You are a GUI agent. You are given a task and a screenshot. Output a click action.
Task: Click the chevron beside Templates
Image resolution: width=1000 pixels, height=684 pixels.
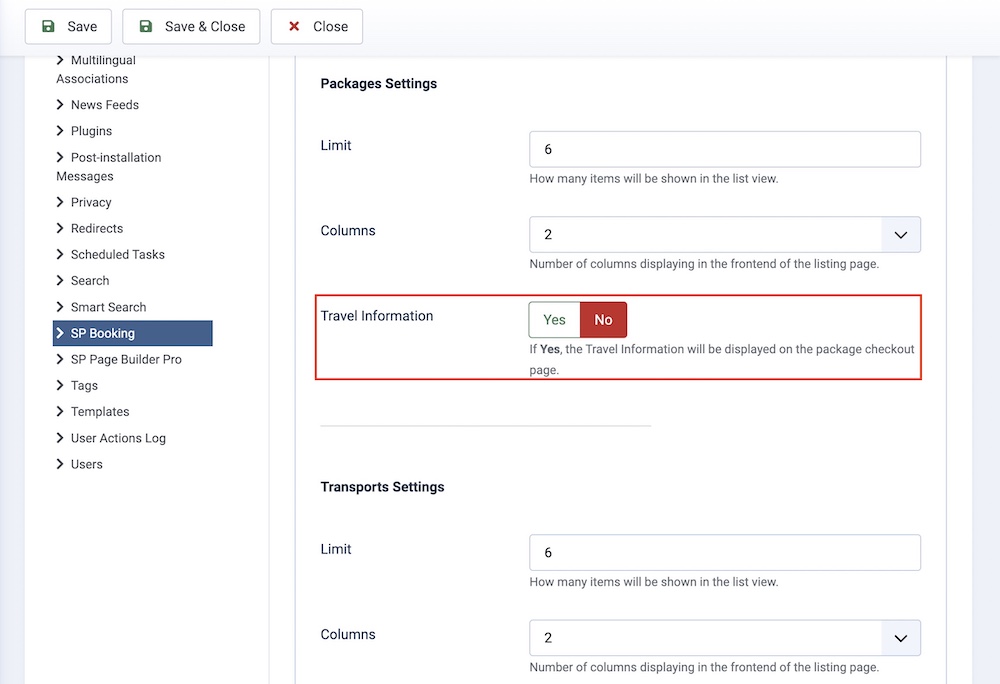coord(61,411)
